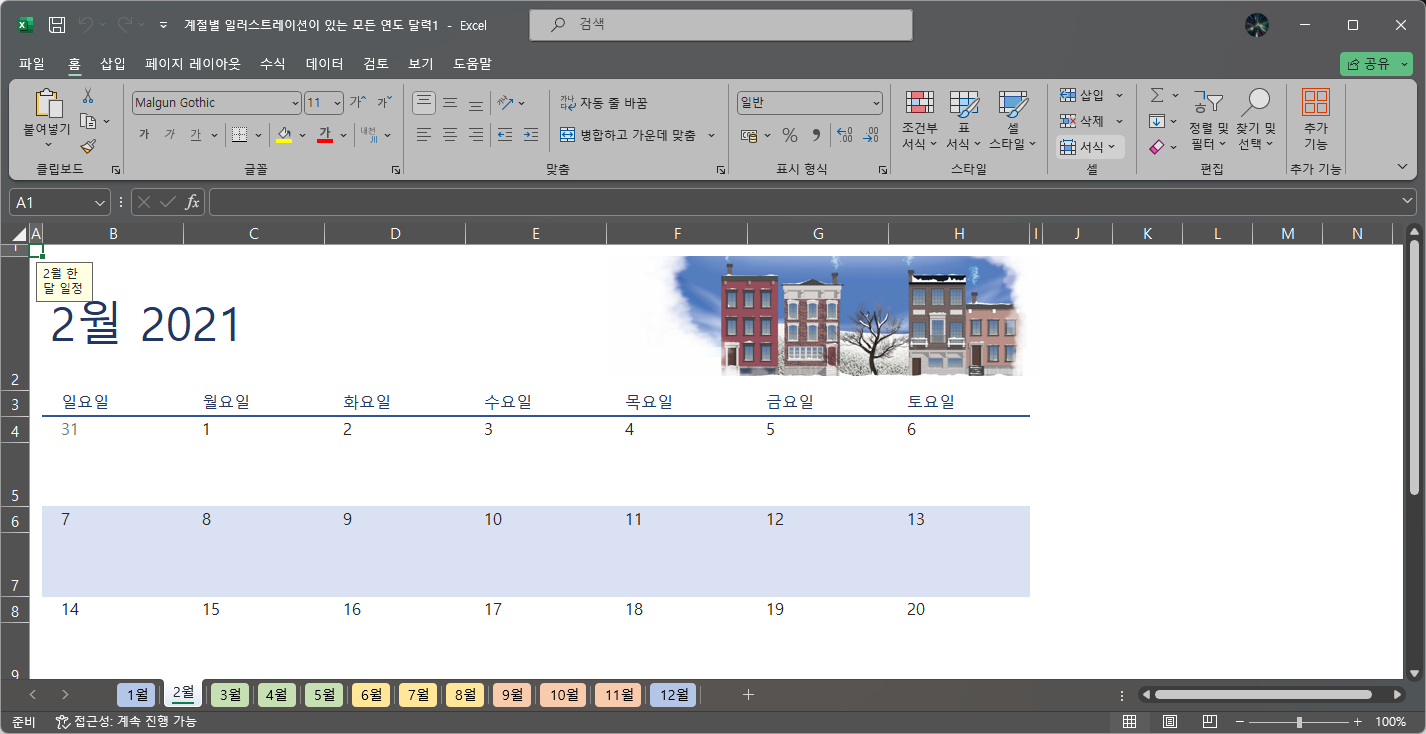Viewport: 1426px width, 734px height.
Task: Add a new sheet with plus button
Action: click(x=748, y=694)
